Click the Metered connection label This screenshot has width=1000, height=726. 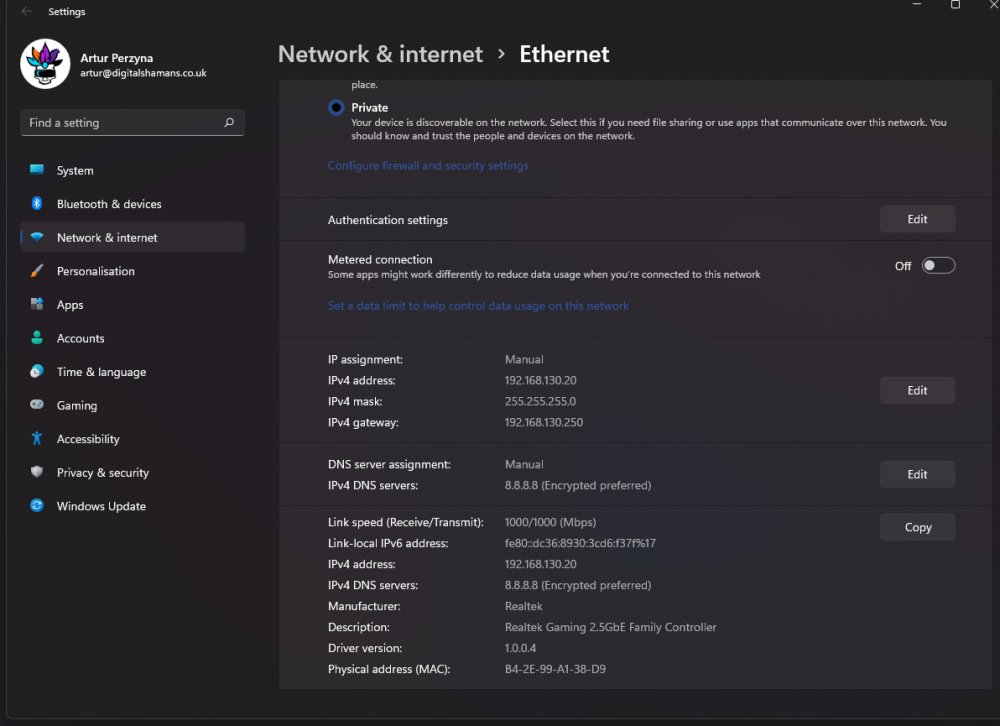[379, 259]
